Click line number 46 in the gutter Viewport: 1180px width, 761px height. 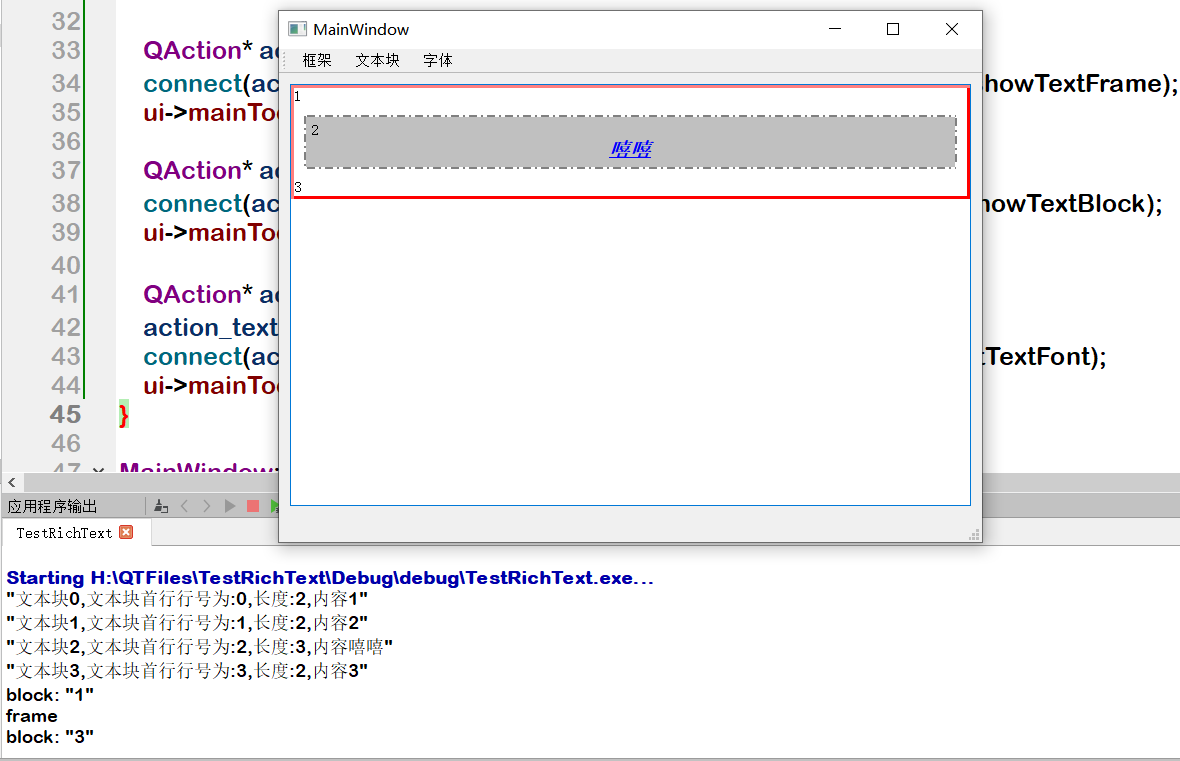[65, 443]
